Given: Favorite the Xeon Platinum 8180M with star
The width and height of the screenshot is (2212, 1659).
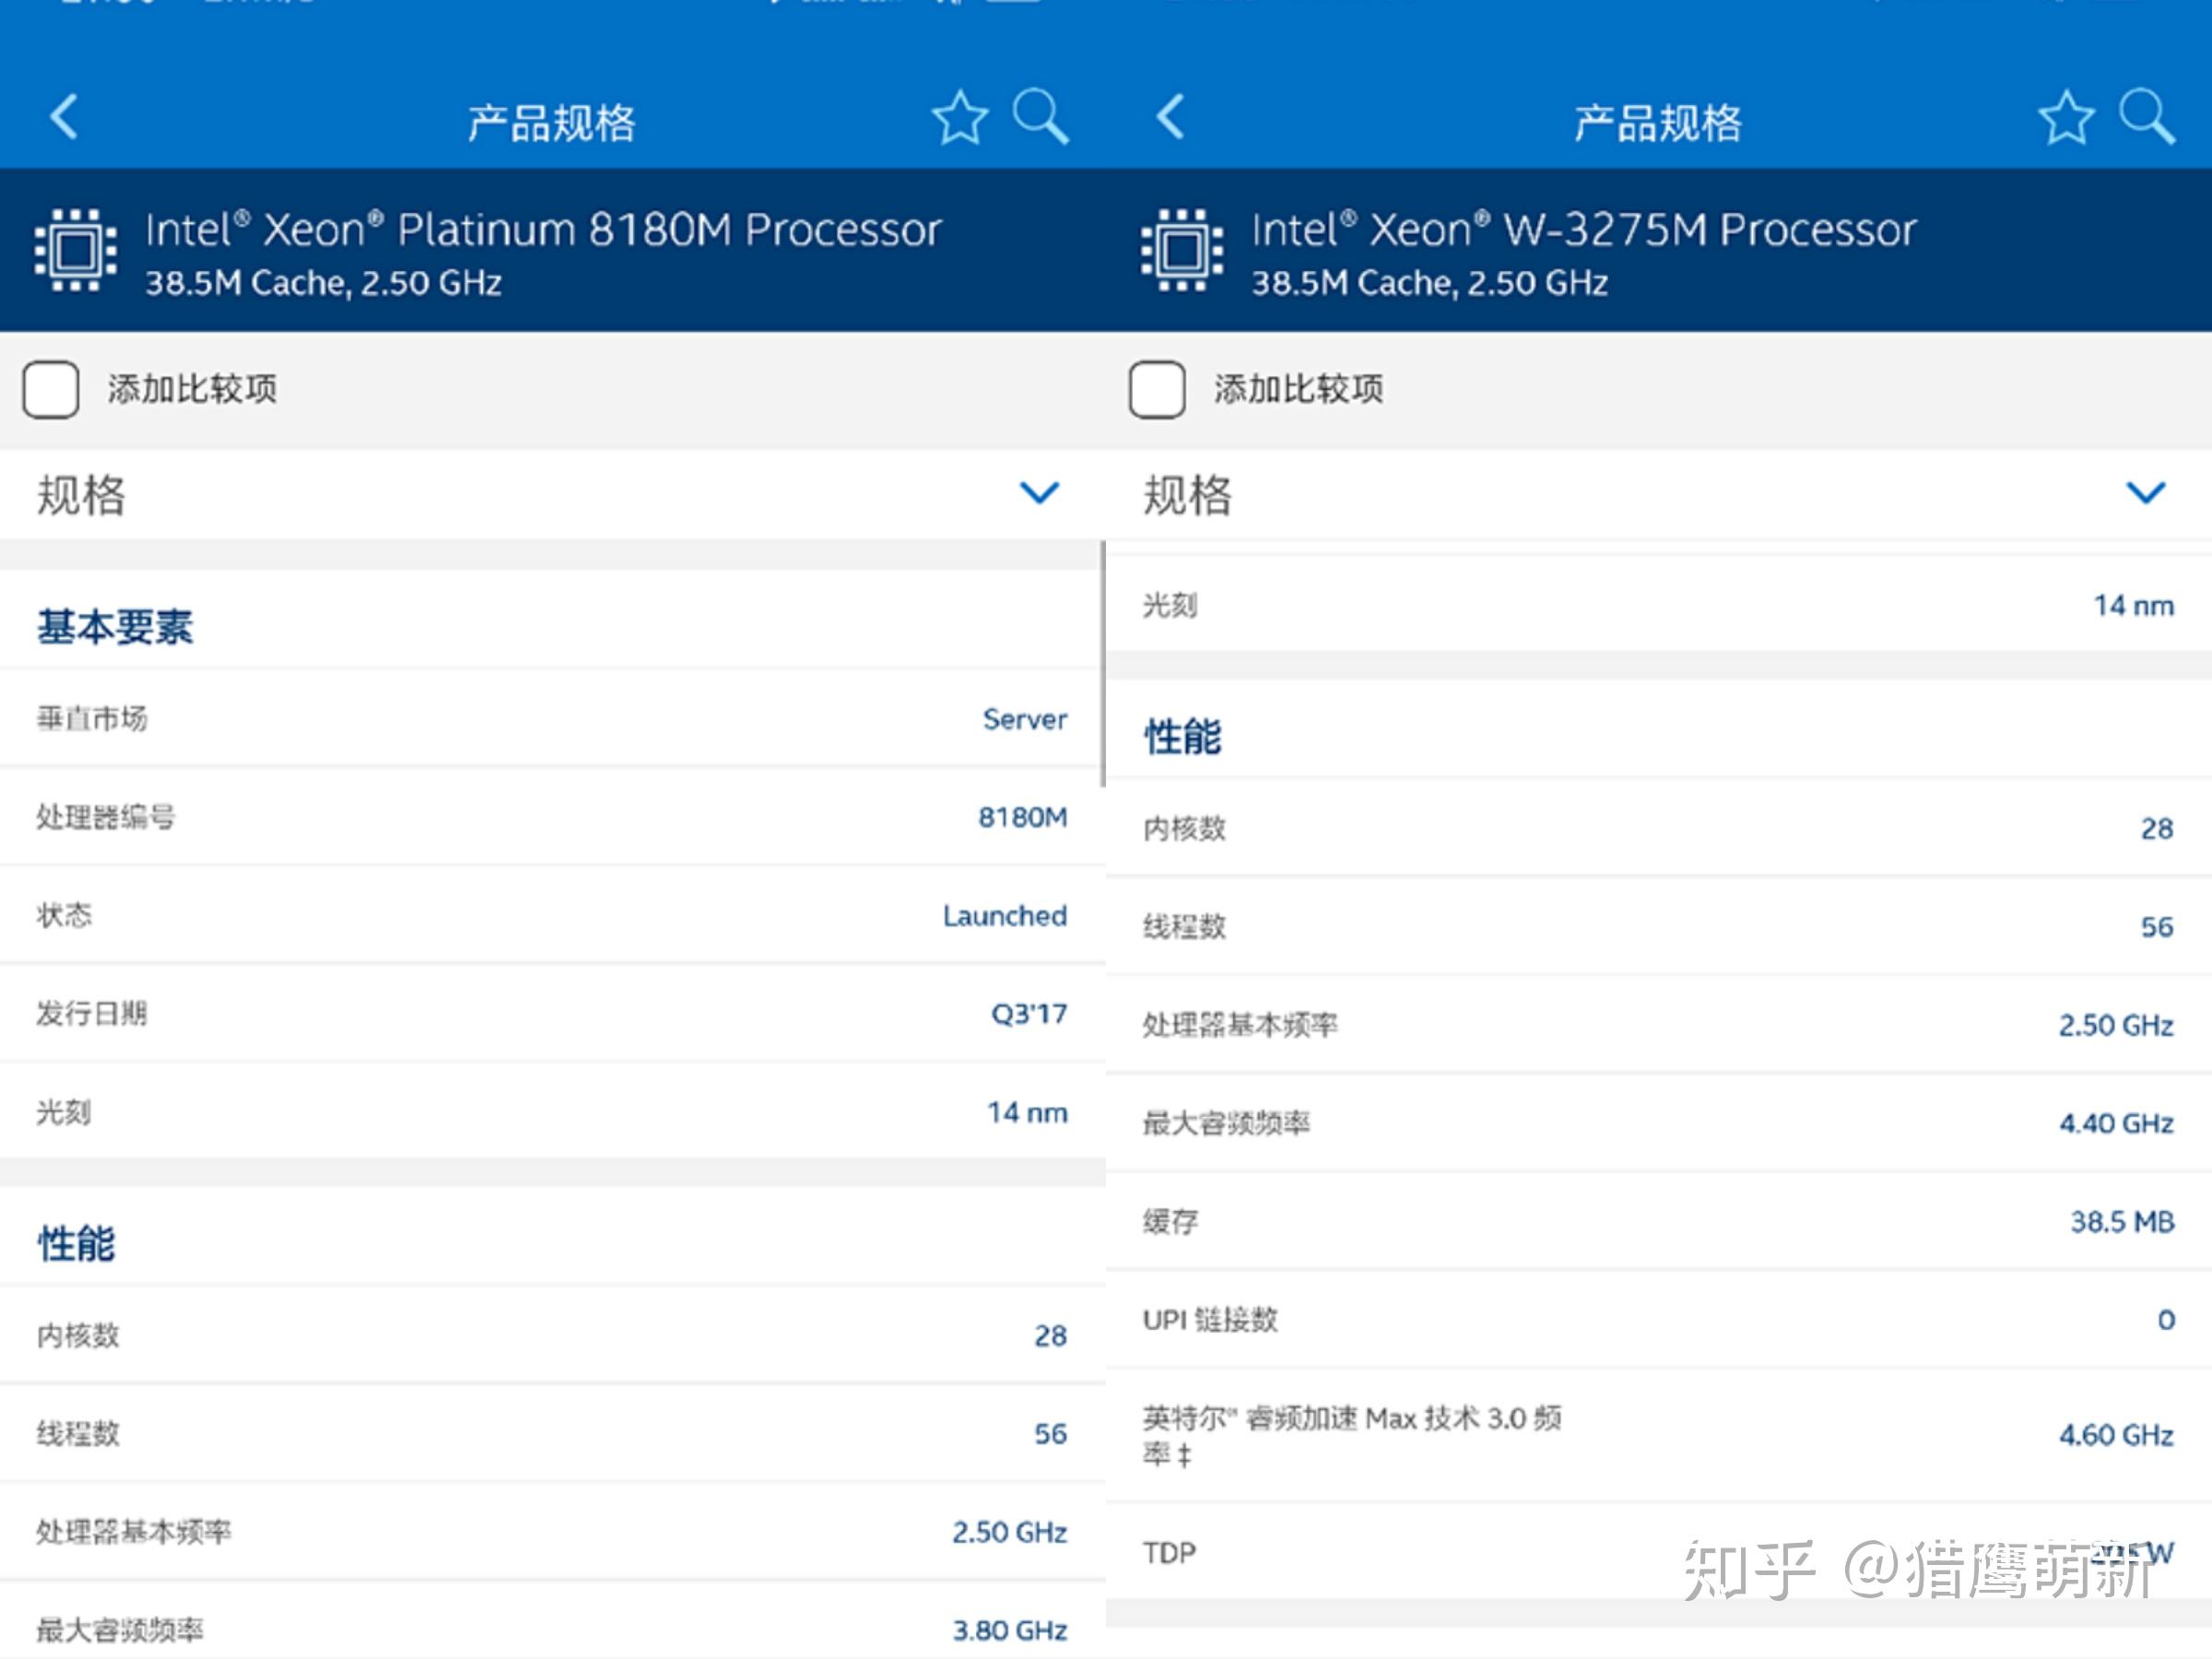Looking at the screenshot, I should [959, 118].
